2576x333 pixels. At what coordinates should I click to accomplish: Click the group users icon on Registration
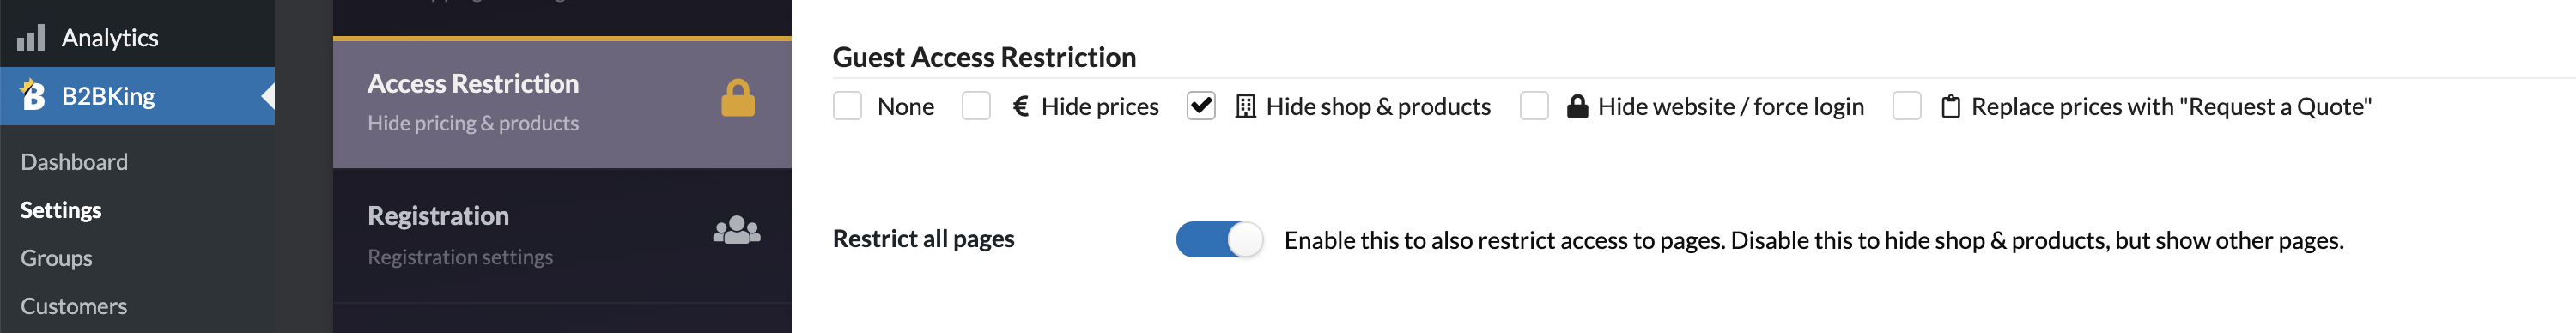[x=737, y=231]
